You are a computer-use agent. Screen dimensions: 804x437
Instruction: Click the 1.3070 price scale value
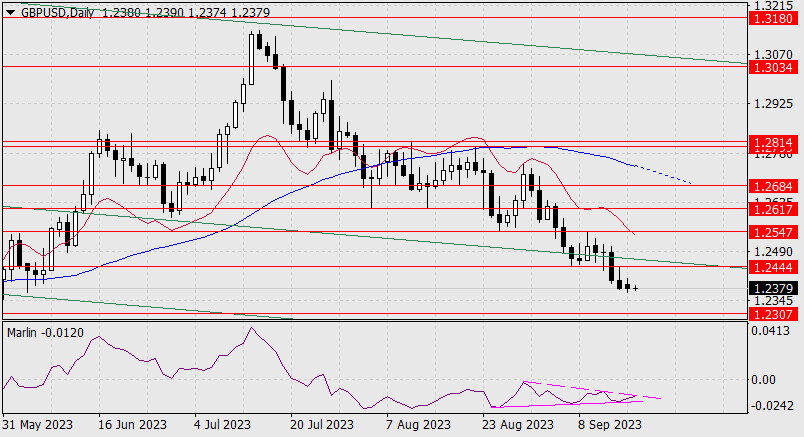click(x=773, y=54)
